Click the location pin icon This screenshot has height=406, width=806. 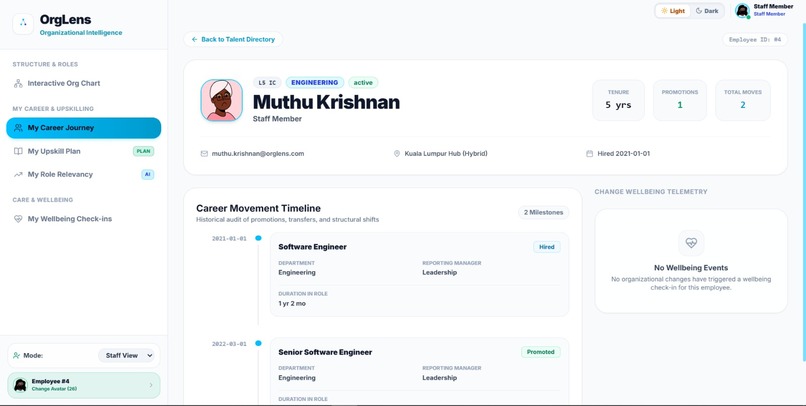[x=397, y=154]
